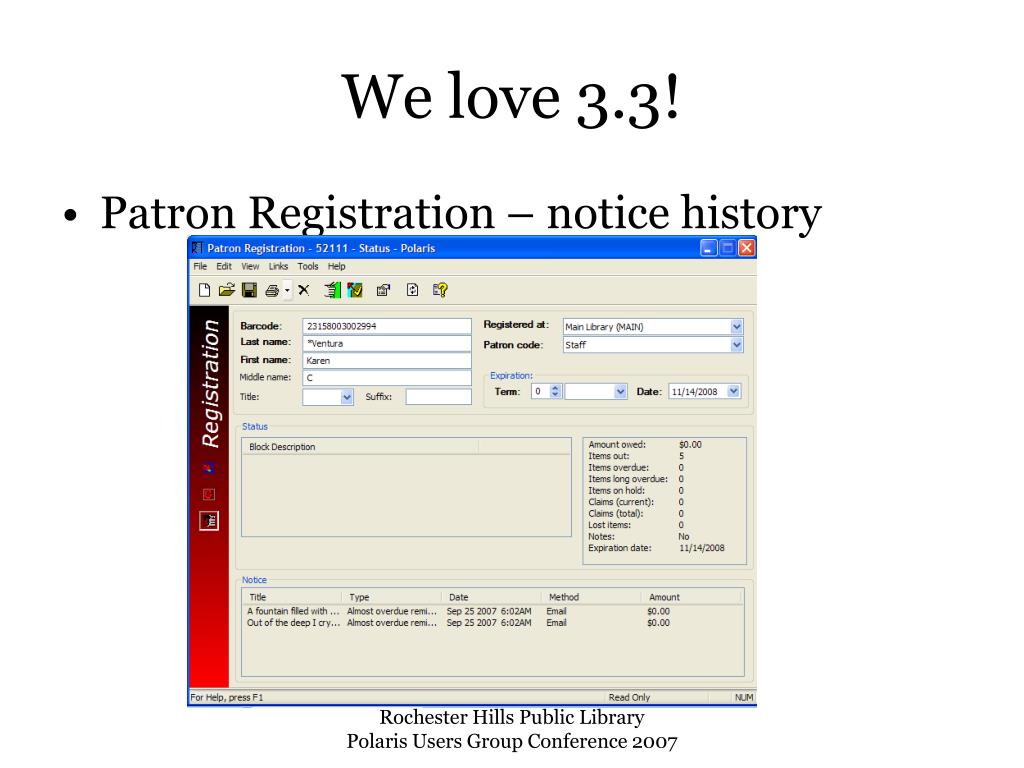Image resolution: width=1024 pixels, height=768 pixels.
Task: Click the New document toolbar icon
Action: pos(204,290)
